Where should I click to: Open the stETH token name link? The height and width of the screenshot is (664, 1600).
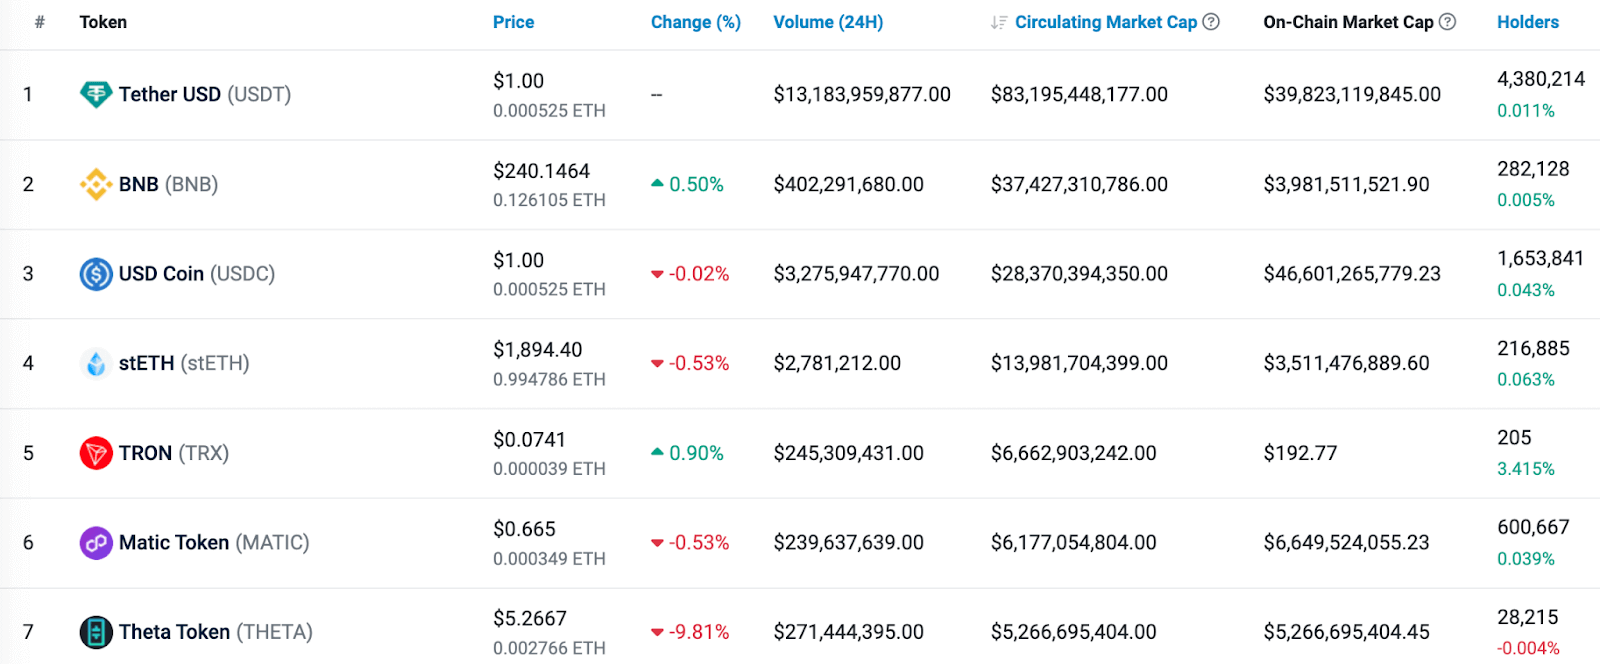(184, 364)
